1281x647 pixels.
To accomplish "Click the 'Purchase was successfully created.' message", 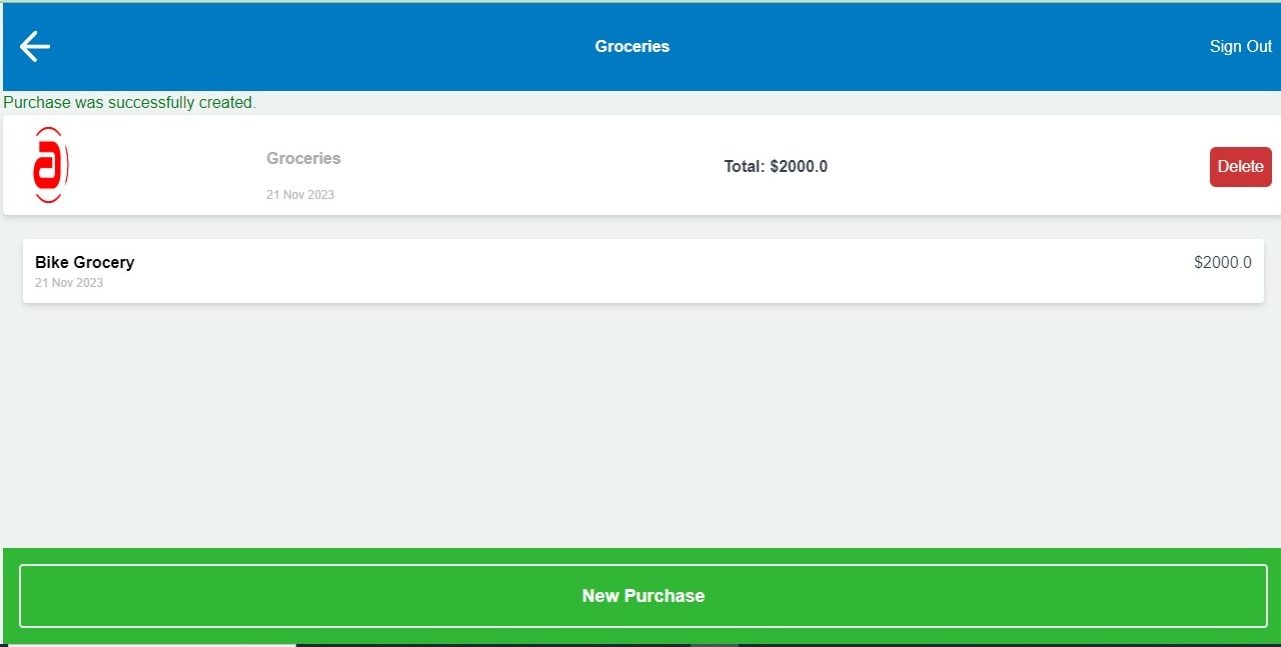I will tap(130, 102).
